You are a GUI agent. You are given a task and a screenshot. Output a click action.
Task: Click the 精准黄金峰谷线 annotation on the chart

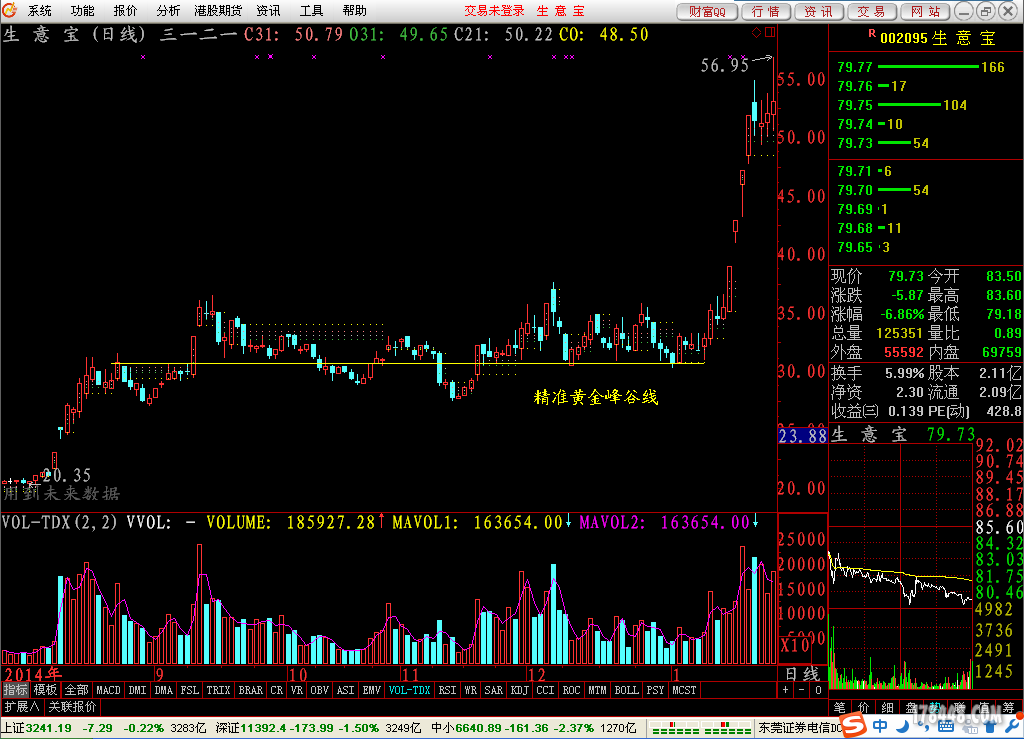596,397
